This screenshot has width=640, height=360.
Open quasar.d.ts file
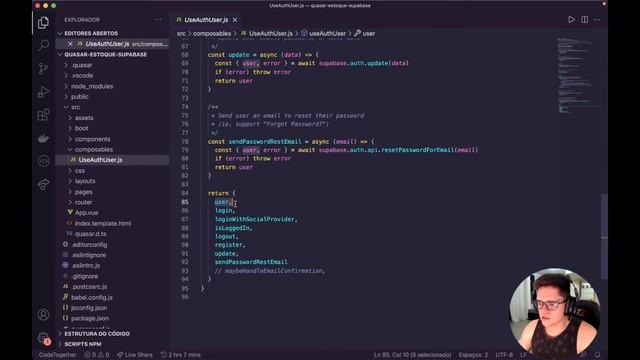(90, 234)
